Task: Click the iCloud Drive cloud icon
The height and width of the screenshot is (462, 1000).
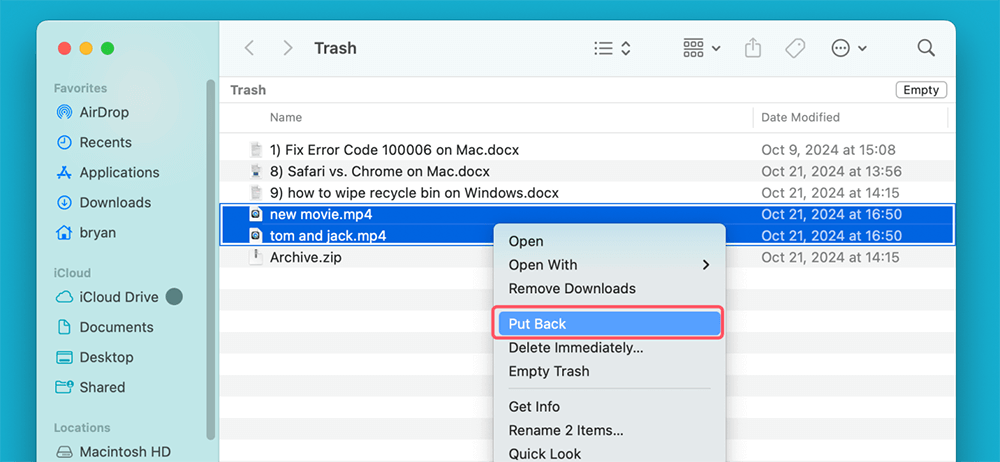Action: (64, 297)
